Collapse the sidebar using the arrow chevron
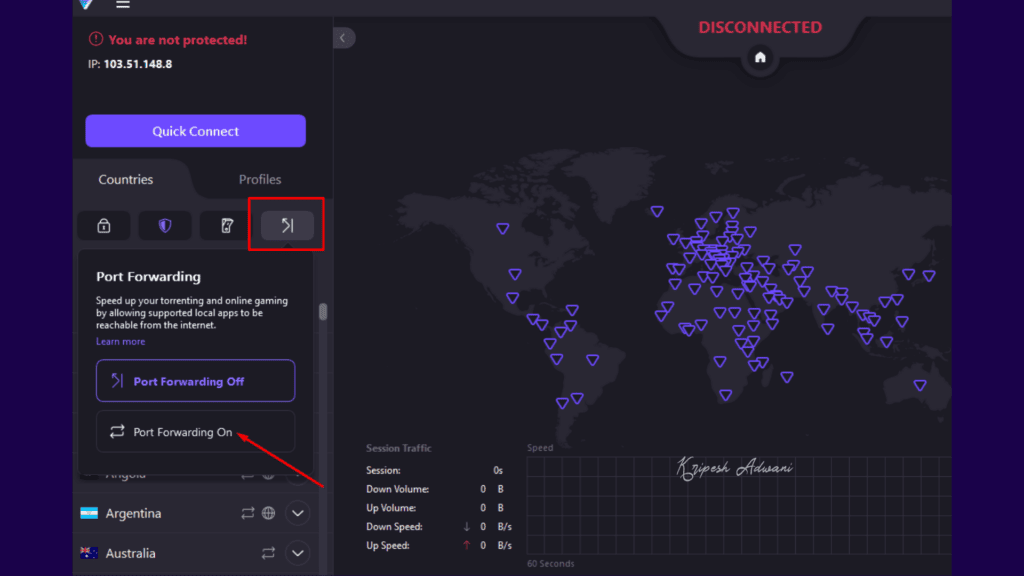The height and width of the screenshot is (576, 1024). pos(343,37)
